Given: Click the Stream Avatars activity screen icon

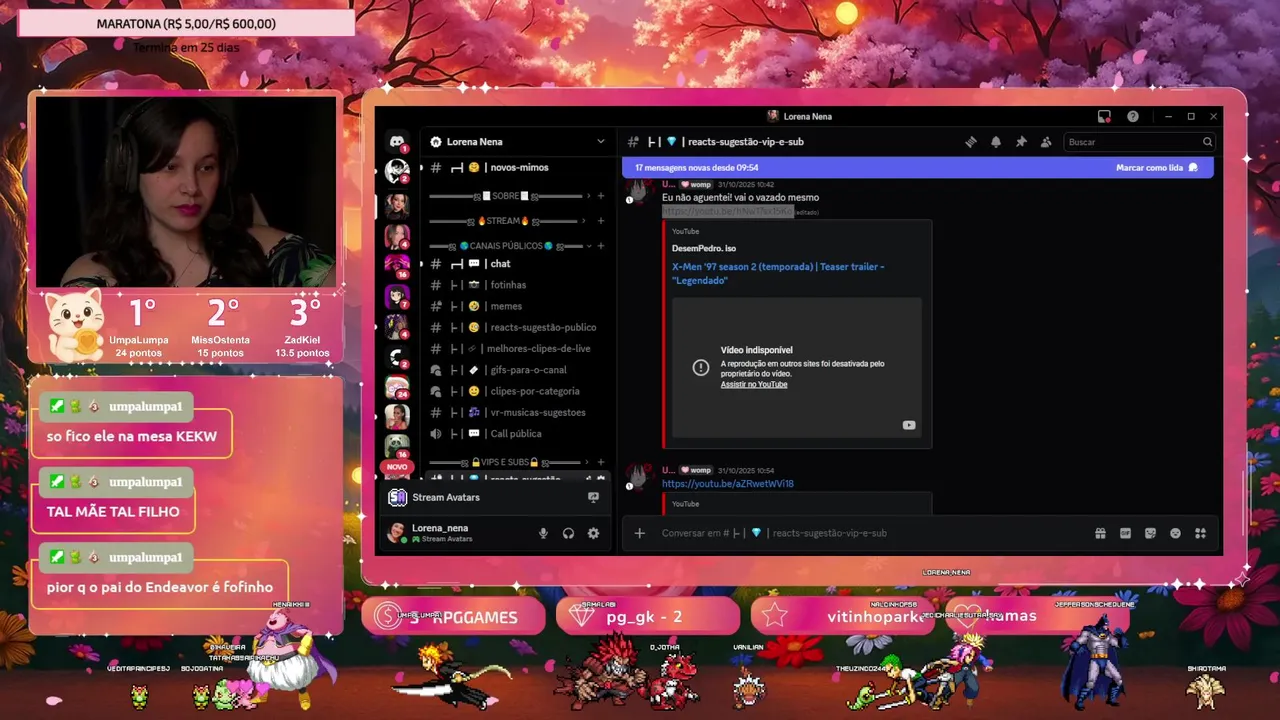Looking at the screenshot, I should click(x=593, y=497).
